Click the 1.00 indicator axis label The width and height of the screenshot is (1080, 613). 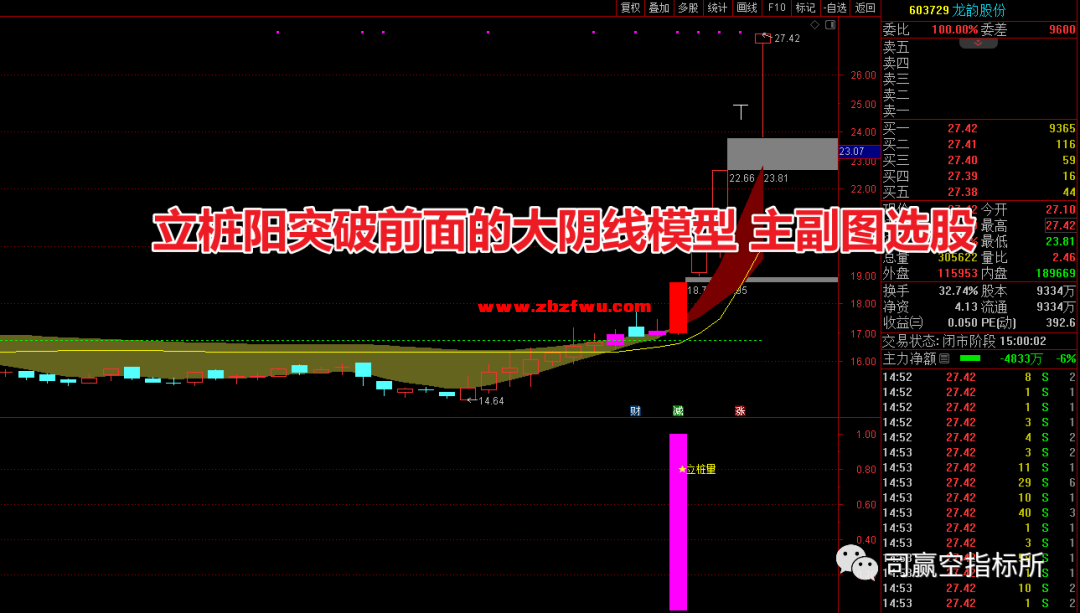(866, 434)
